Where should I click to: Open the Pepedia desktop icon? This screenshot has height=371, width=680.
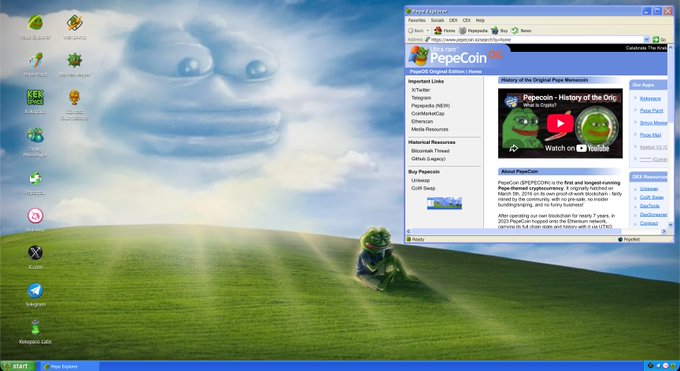coord(35,183)
